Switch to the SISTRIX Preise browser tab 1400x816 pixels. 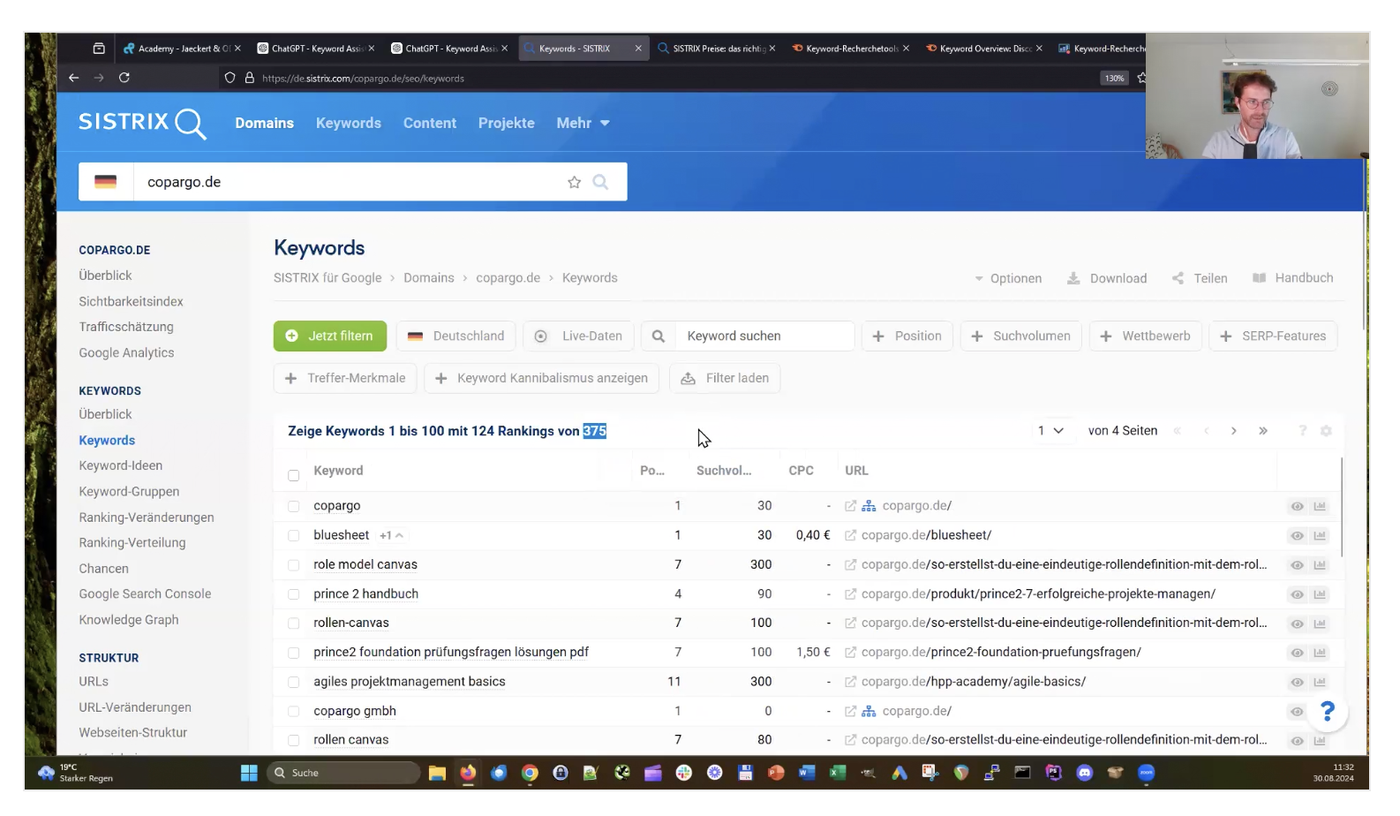717,48
